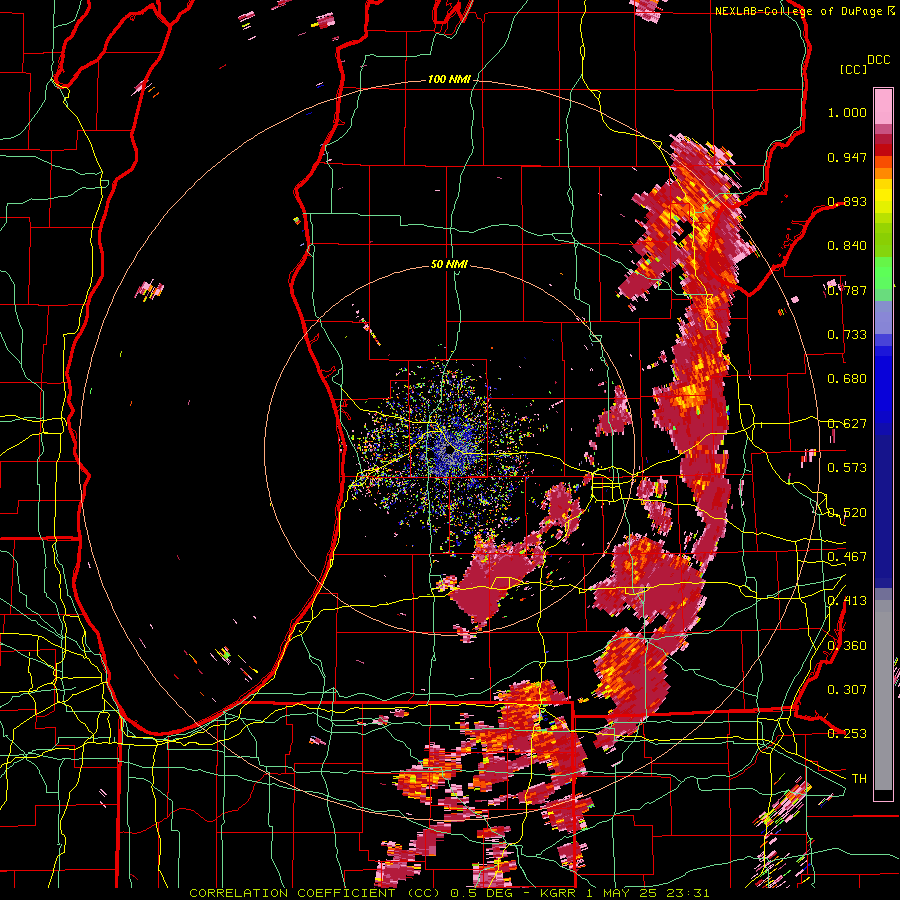The height and width of the screenshot is (900, 900).
Task: Select the 0.360 scale value
Action: pyautogui.click(x=847, y=646)
